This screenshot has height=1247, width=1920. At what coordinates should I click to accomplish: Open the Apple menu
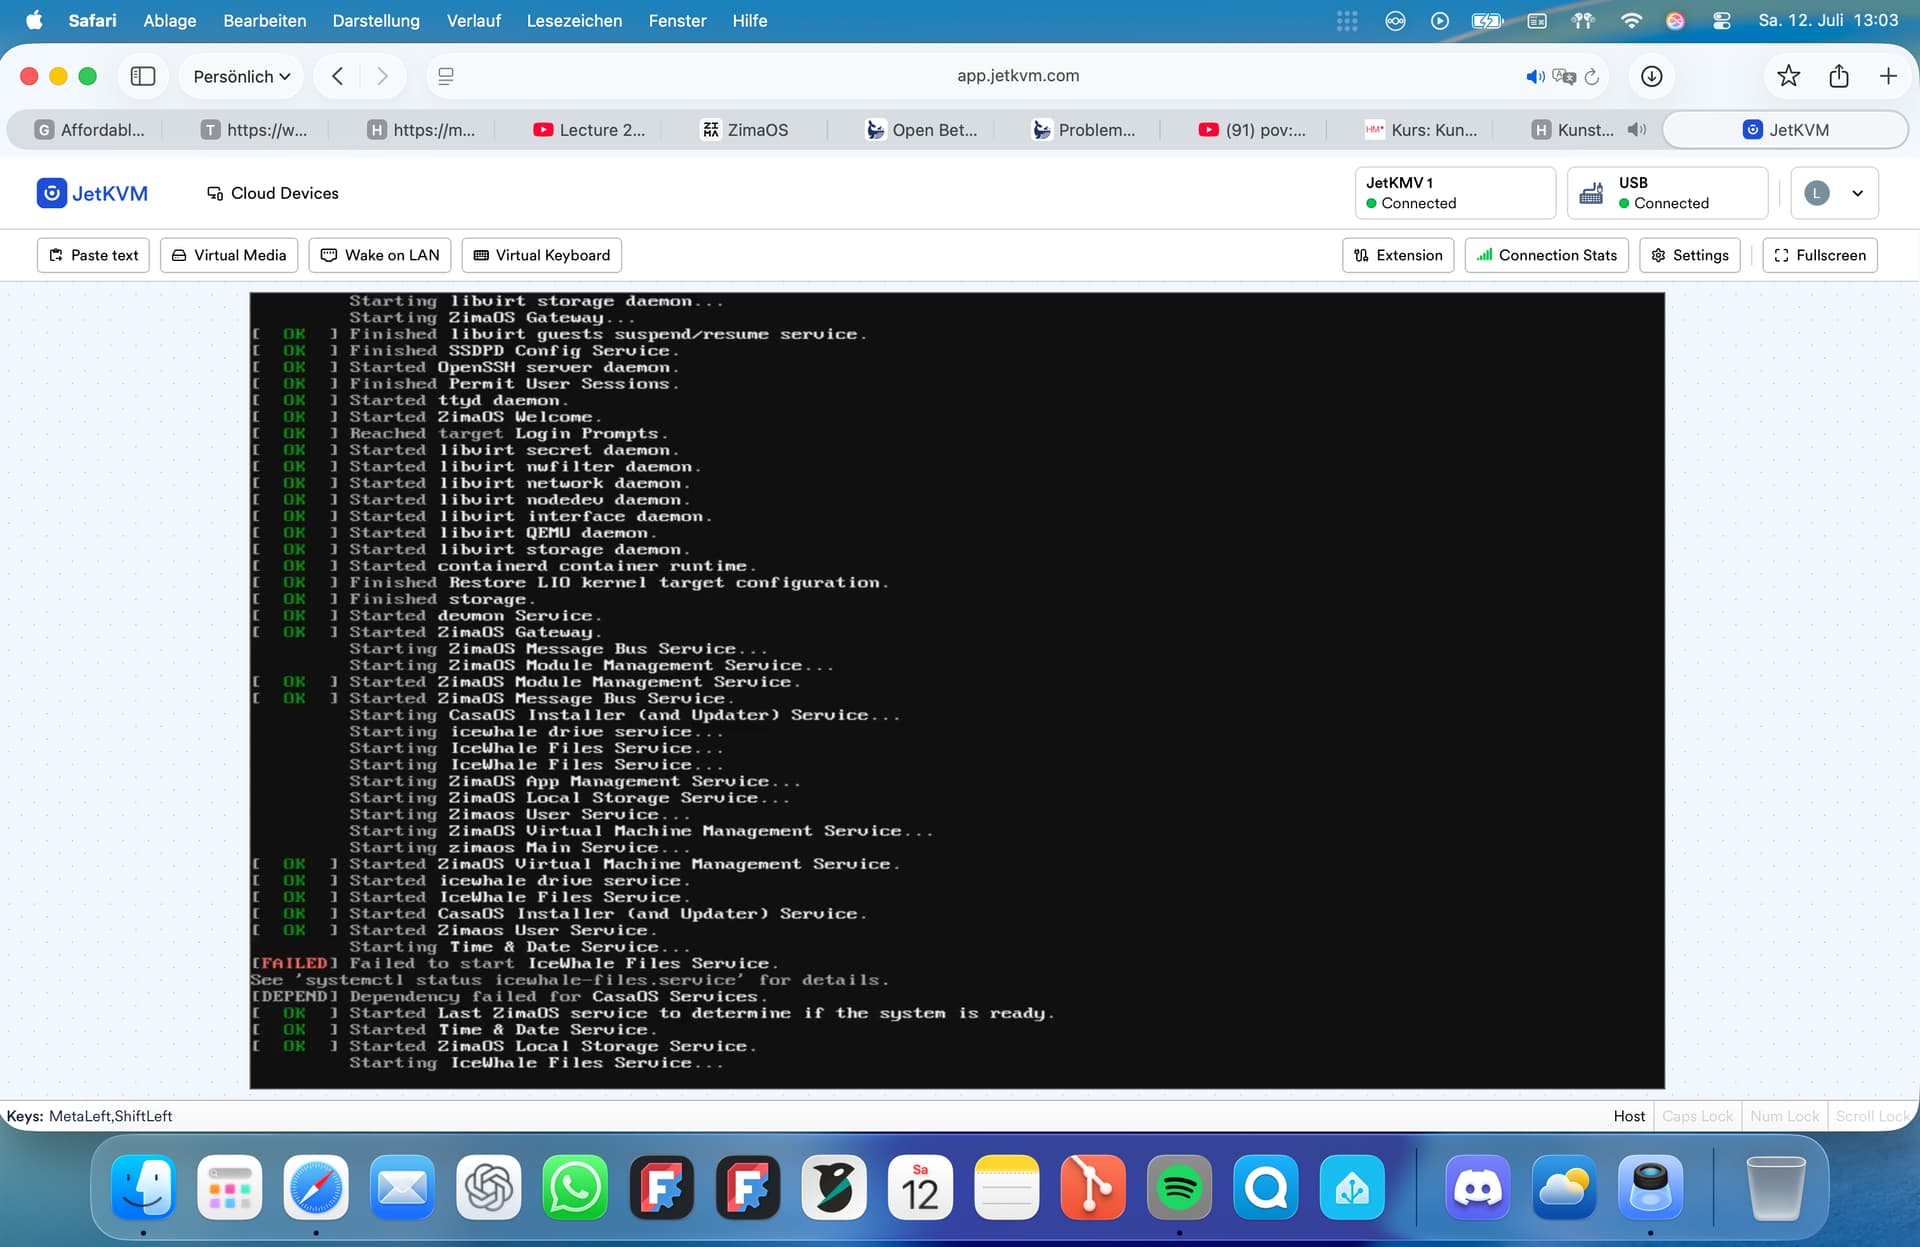pos(34,20)
